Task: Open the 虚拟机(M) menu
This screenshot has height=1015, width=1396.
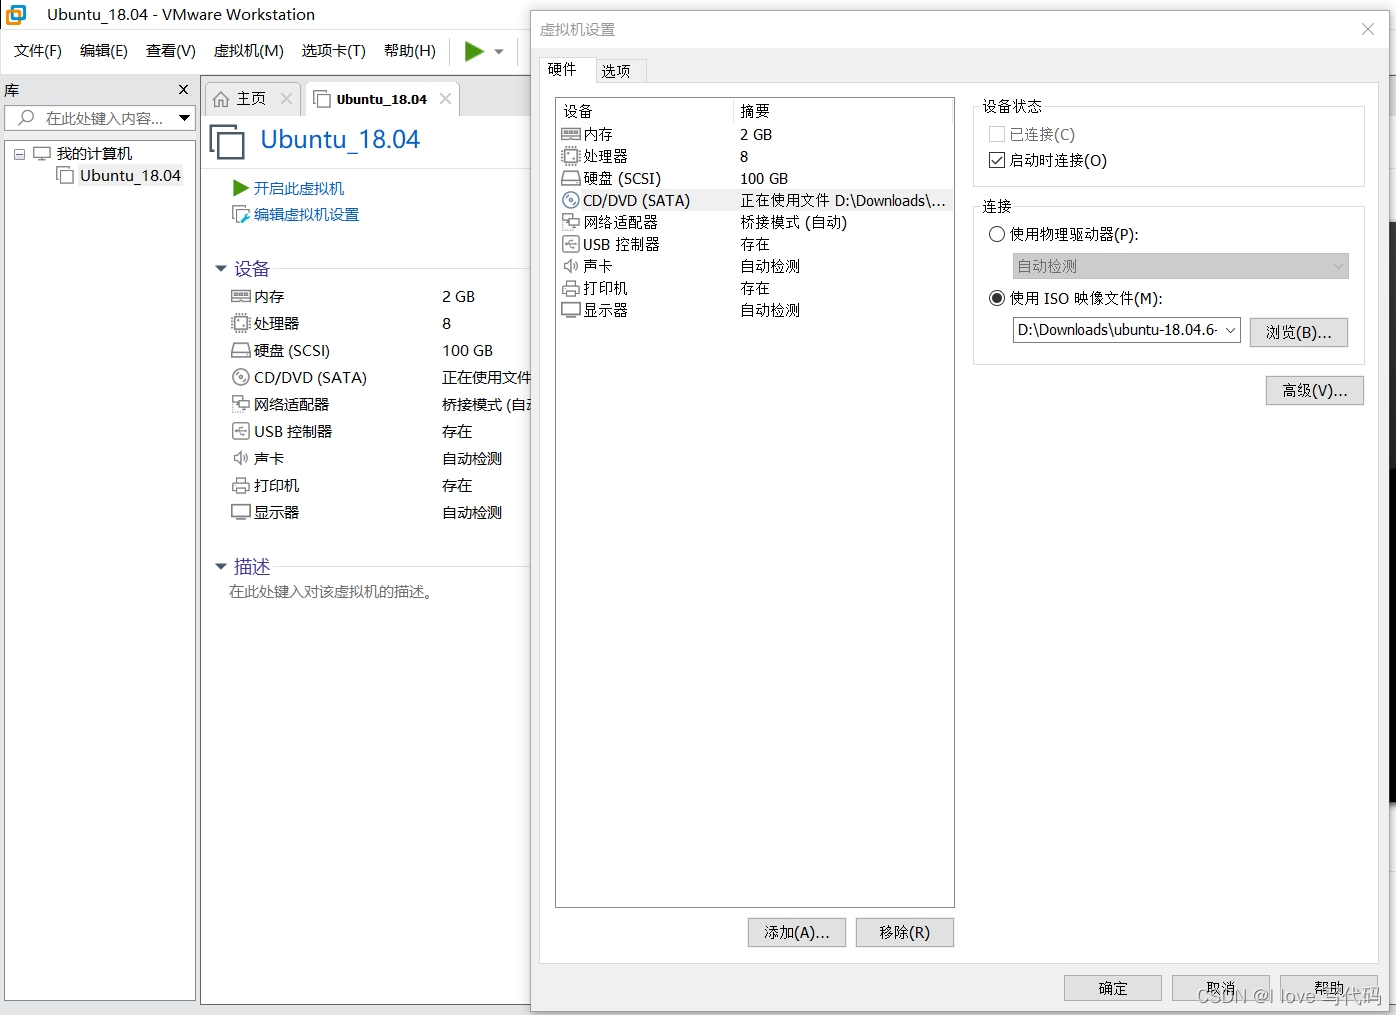Action: point(249,51)
